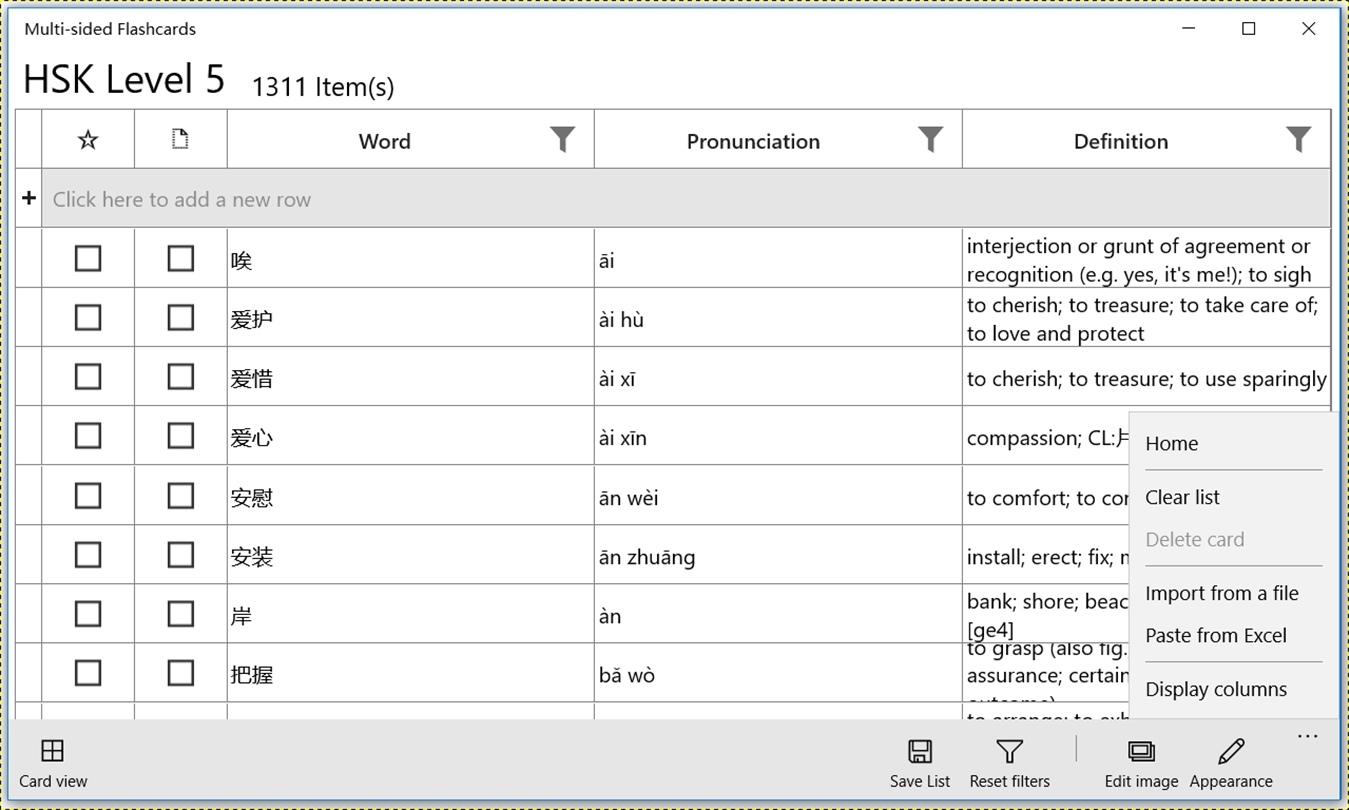This screenshot has height=810, width=1349.
Task: Toggle the three-dots more options button
Action: [x=1307, y=737]
